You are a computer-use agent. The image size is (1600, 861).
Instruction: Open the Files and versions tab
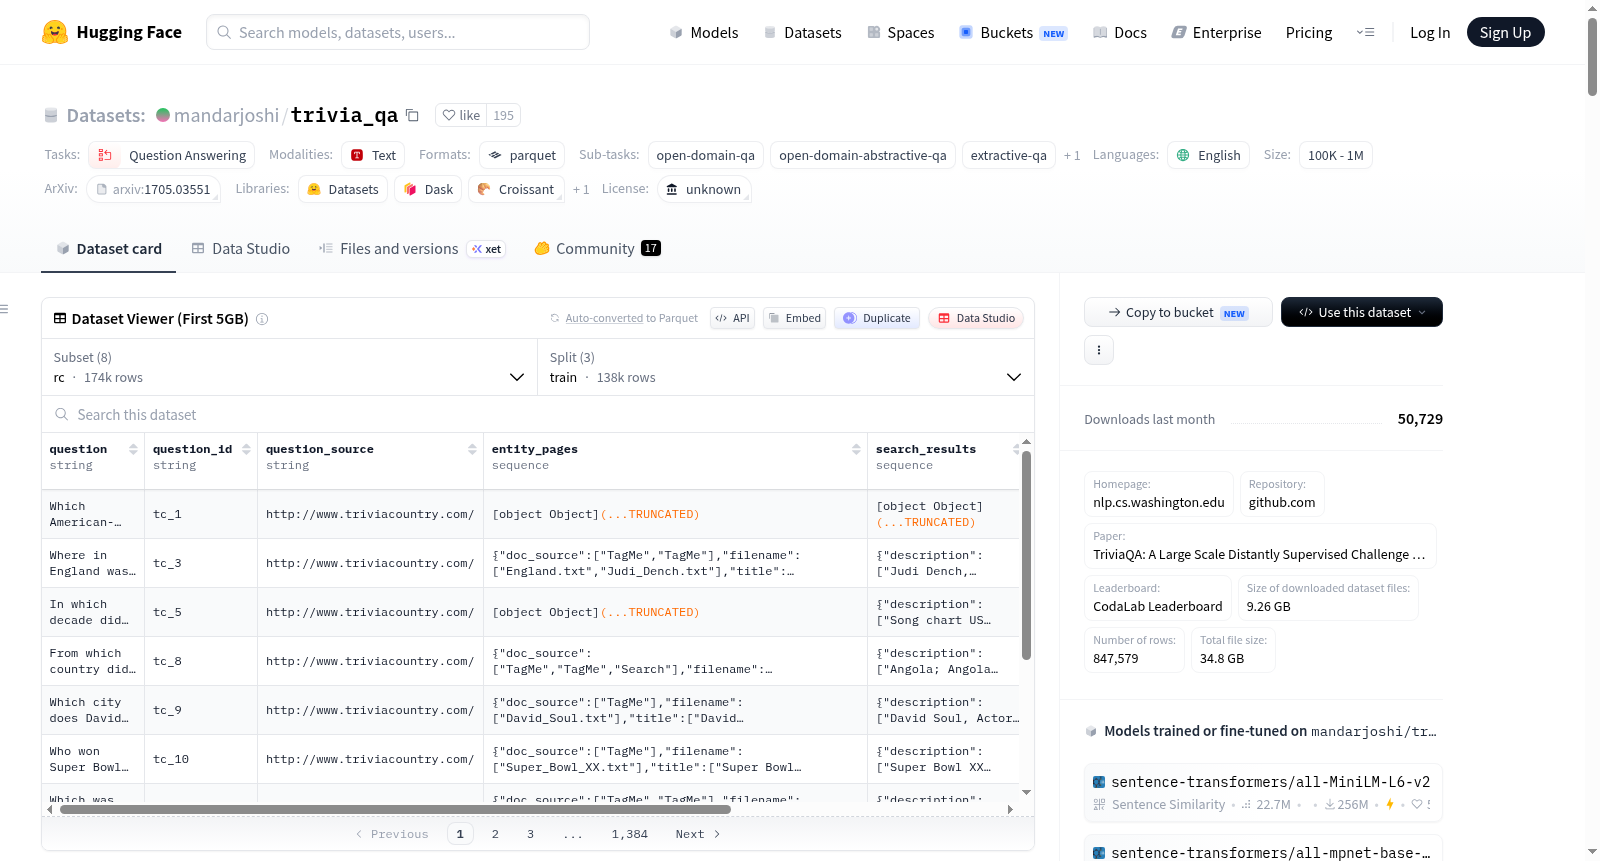pyautogui.click(x=411, y=249)
